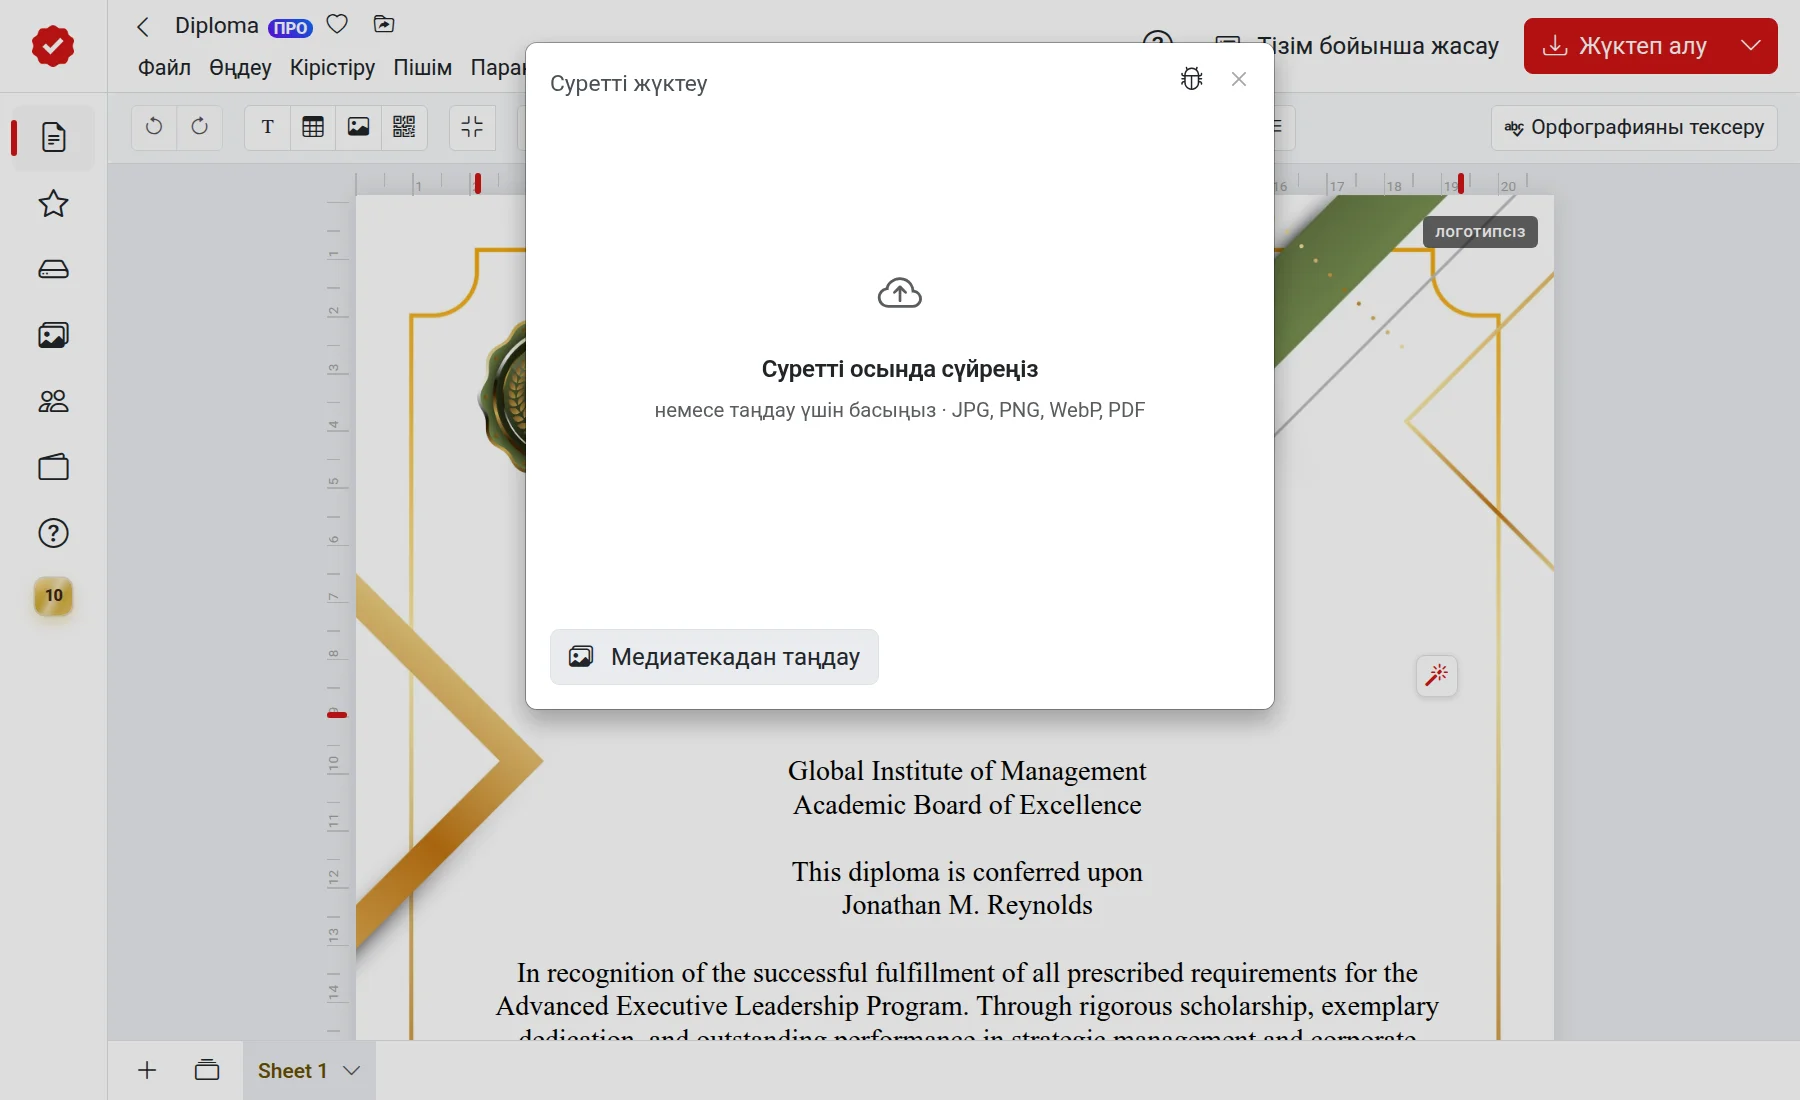Insert a text block with T tool
Image resolution: width=1800 pixels, height=1100 pixels.
268,127
